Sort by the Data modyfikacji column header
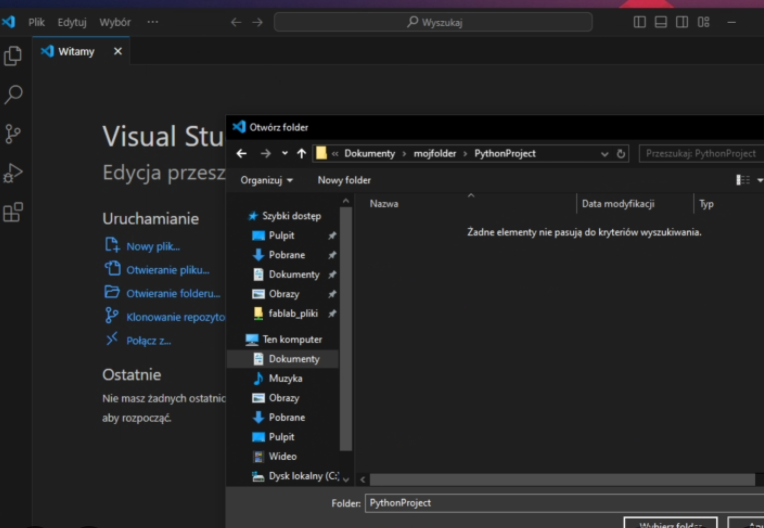Viewport: 764px width, 528px height. pyautogui.click(x=618, y=204)
